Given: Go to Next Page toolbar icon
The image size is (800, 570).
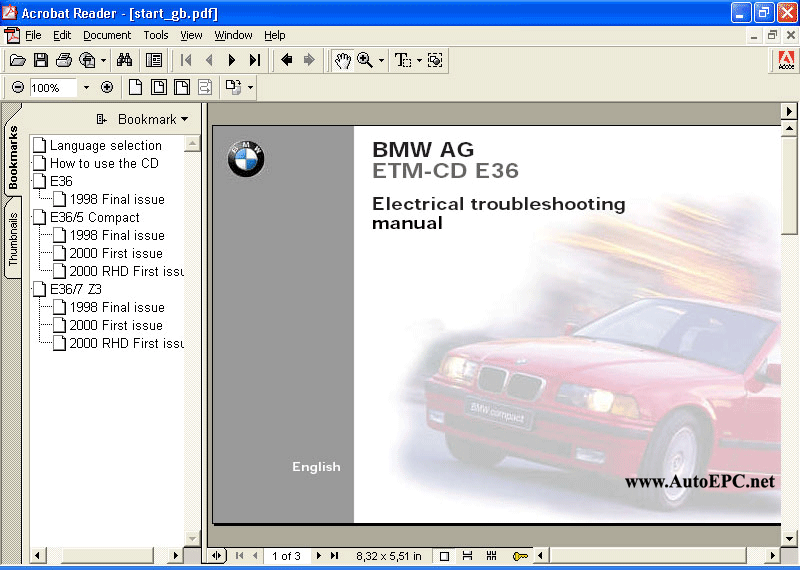Looking at the screenshot, I should [232, 60].
